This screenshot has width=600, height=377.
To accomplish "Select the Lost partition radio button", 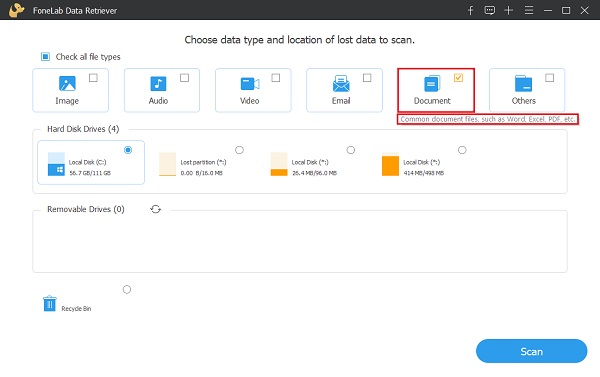I will pos(240,150).
